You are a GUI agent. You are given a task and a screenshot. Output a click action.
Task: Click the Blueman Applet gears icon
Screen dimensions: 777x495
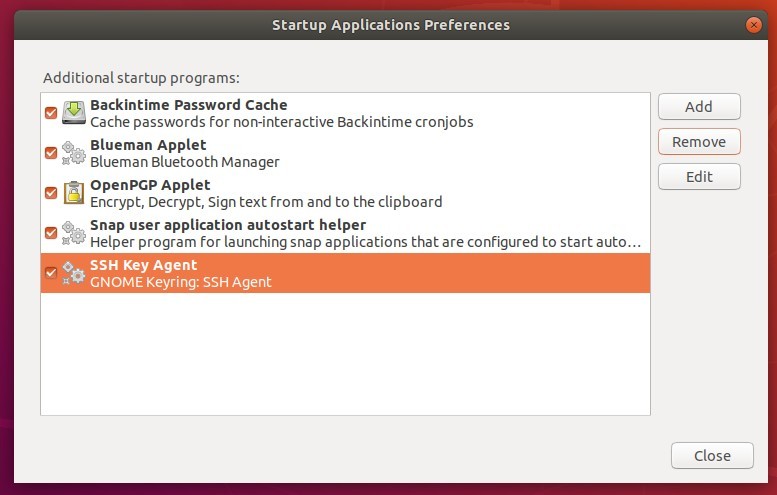74,153
